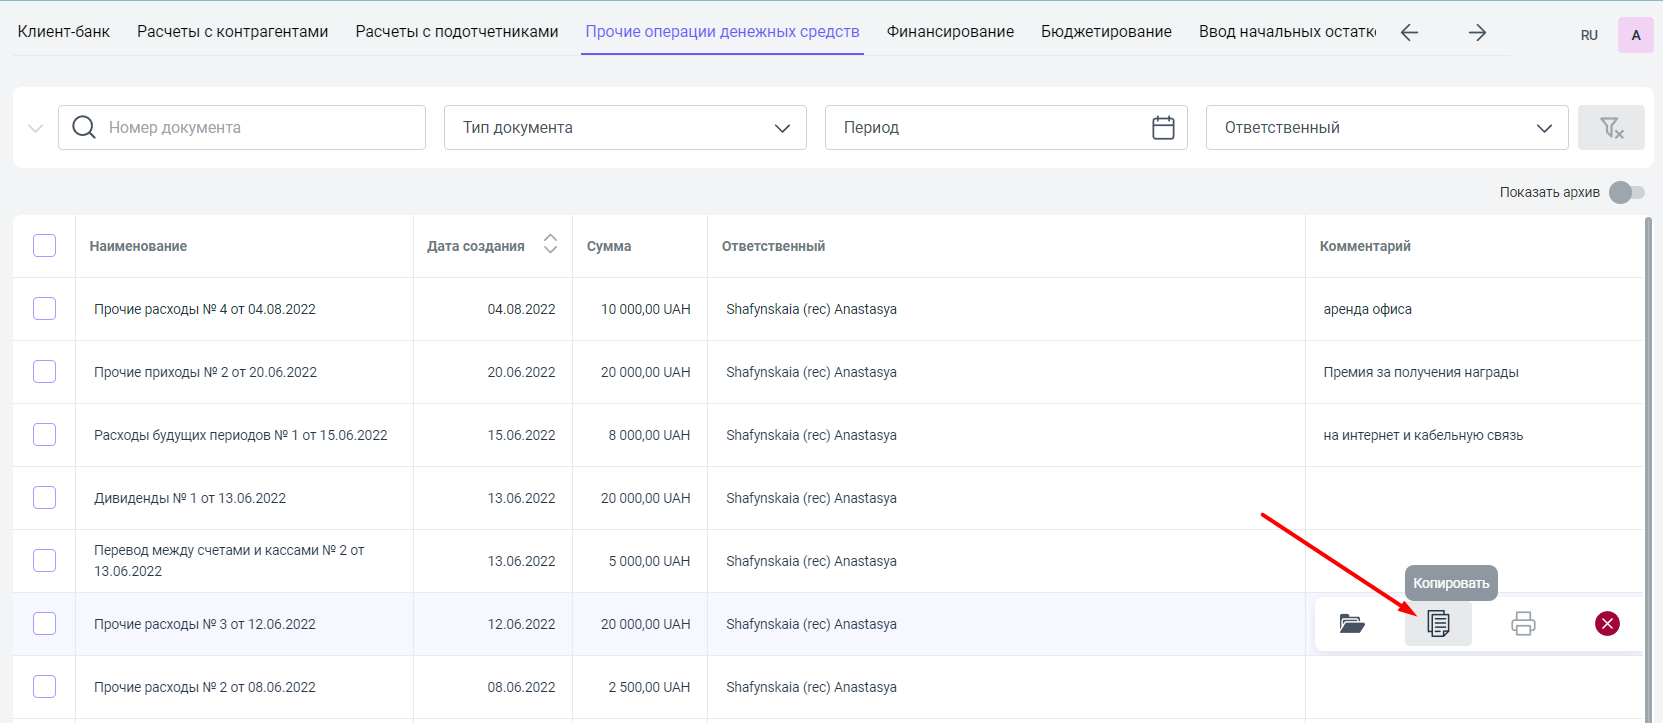Print document using the printer icon
This screenshot has height=723, width=1663.
[1522, 624]
